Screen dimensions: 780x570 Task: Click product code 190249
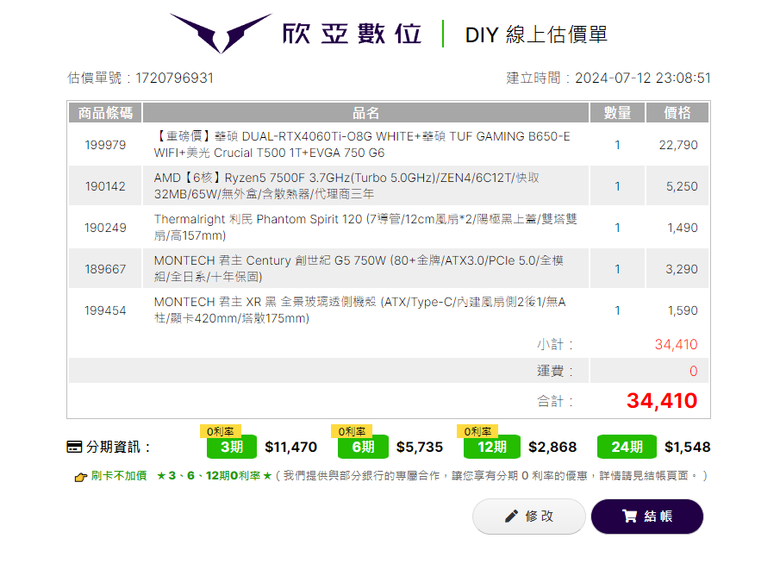[x=105, y=228]
